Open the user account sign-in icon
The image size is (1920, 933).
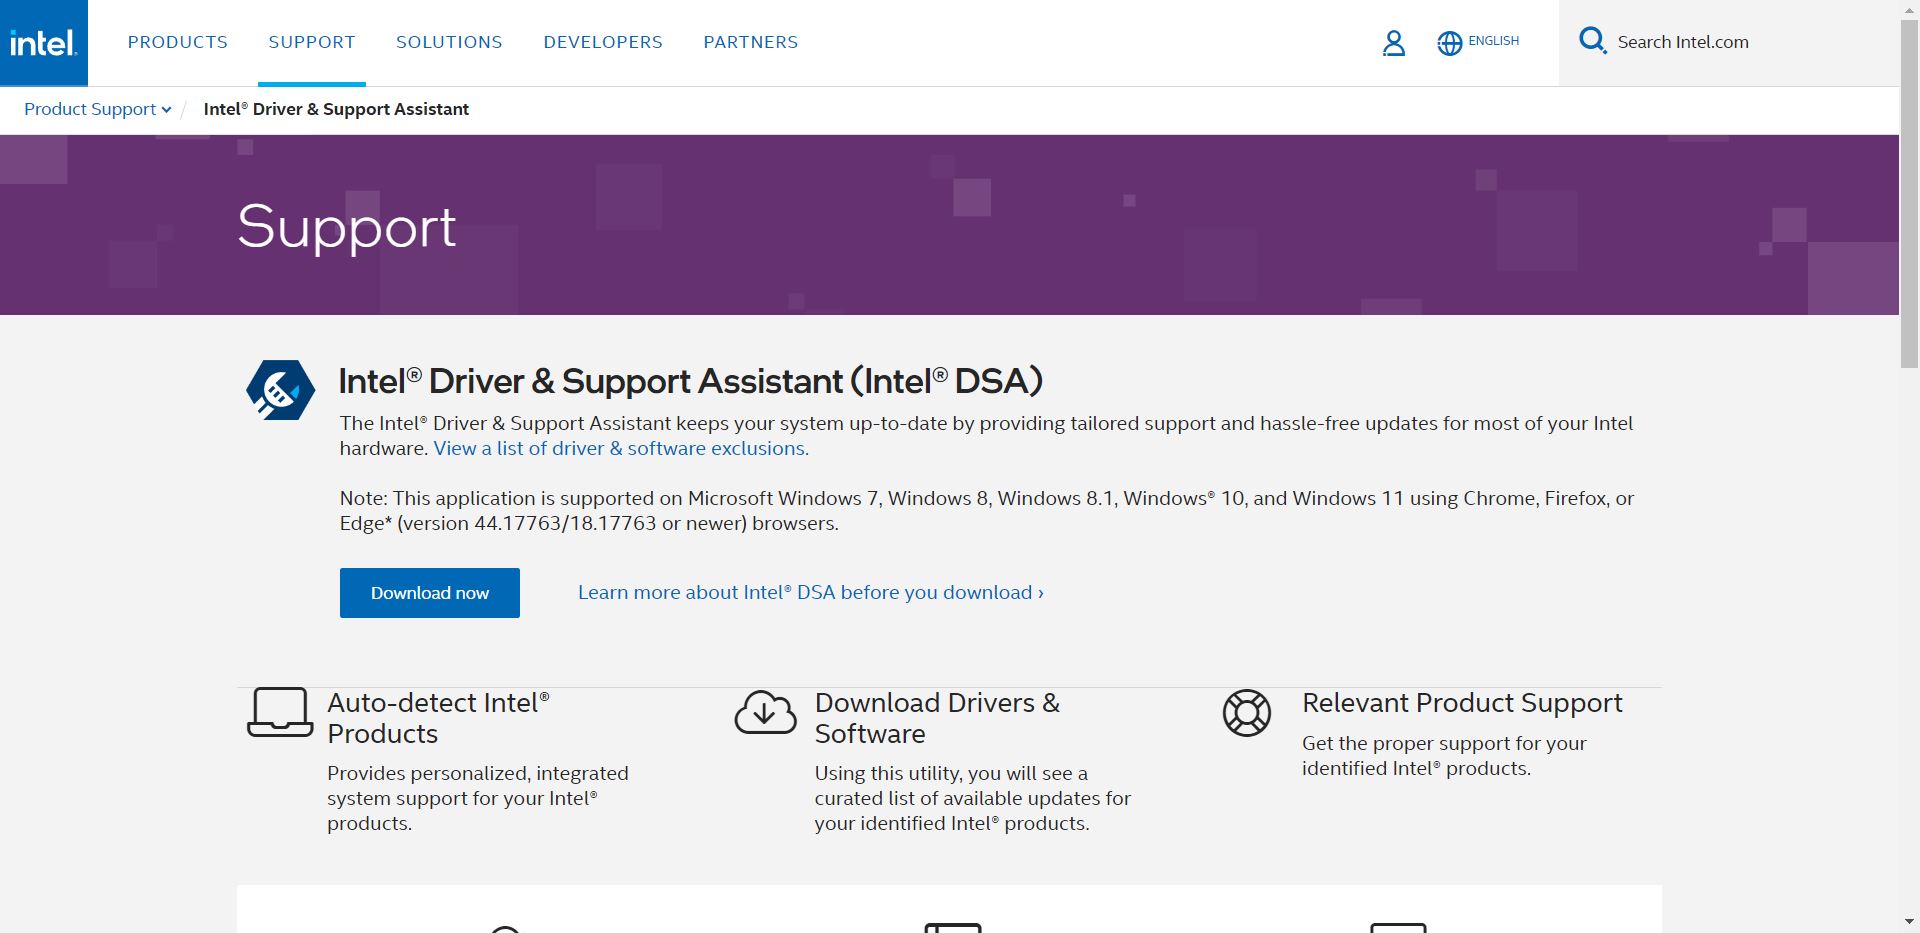click(x=1393, y=43)
